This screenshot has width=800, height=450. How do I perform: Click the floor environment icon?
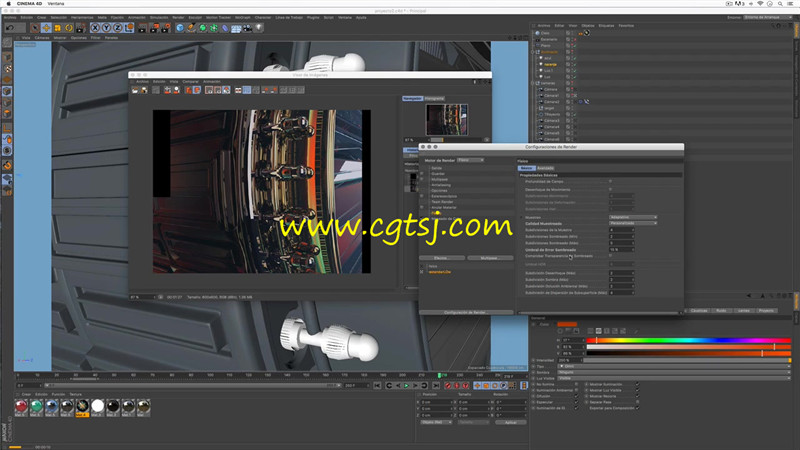point(236,28)
